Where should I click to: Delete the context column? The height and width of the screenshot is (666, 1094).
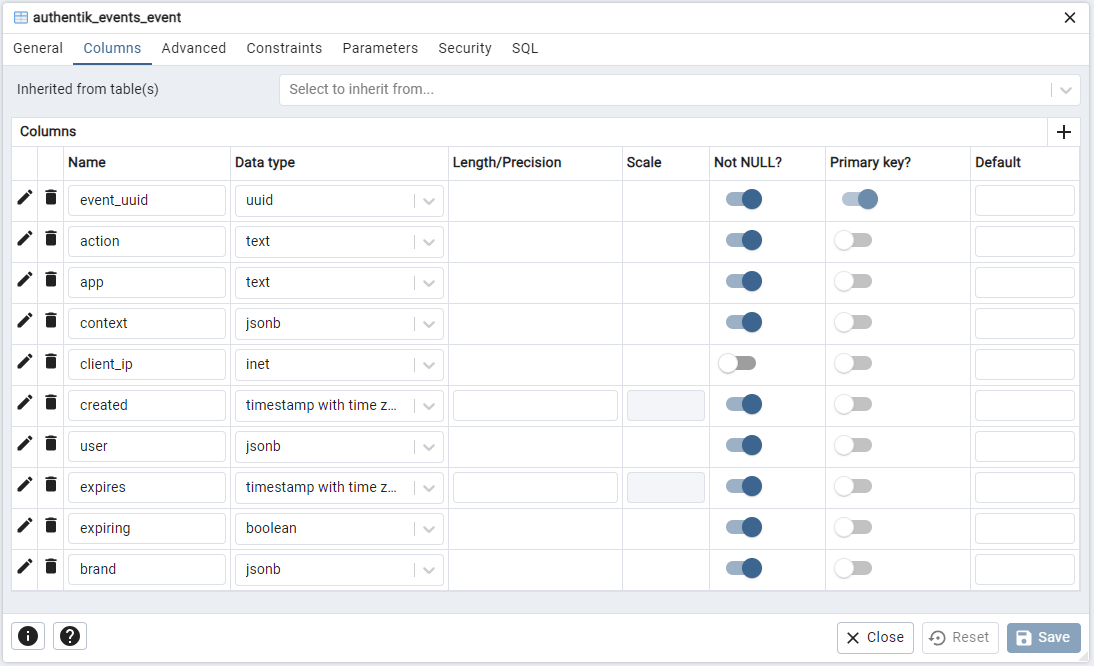[51, 321]
